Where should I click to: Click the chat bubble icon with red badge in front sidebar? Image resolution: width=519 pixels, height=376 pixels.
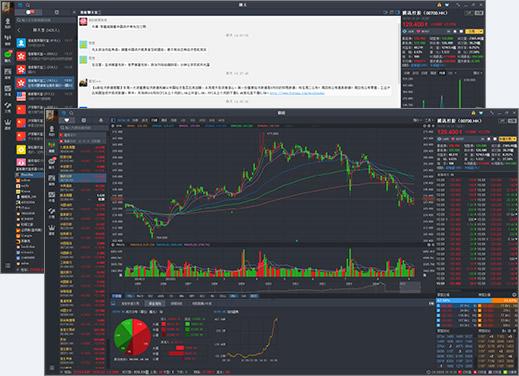pyautogui.click(x=52, y=162)
